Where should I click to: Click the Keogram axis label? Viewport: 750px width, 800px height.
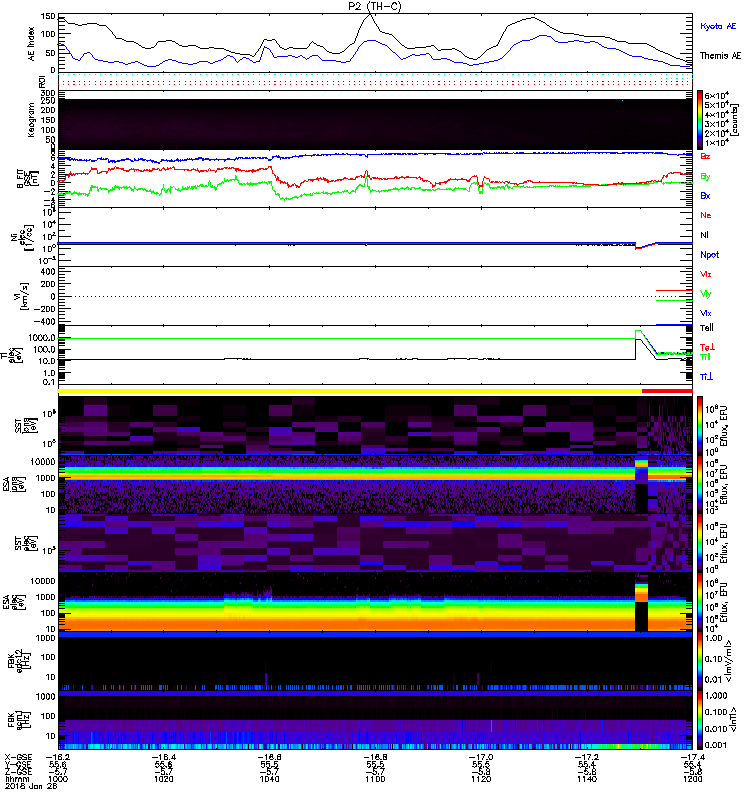[31, 119]
